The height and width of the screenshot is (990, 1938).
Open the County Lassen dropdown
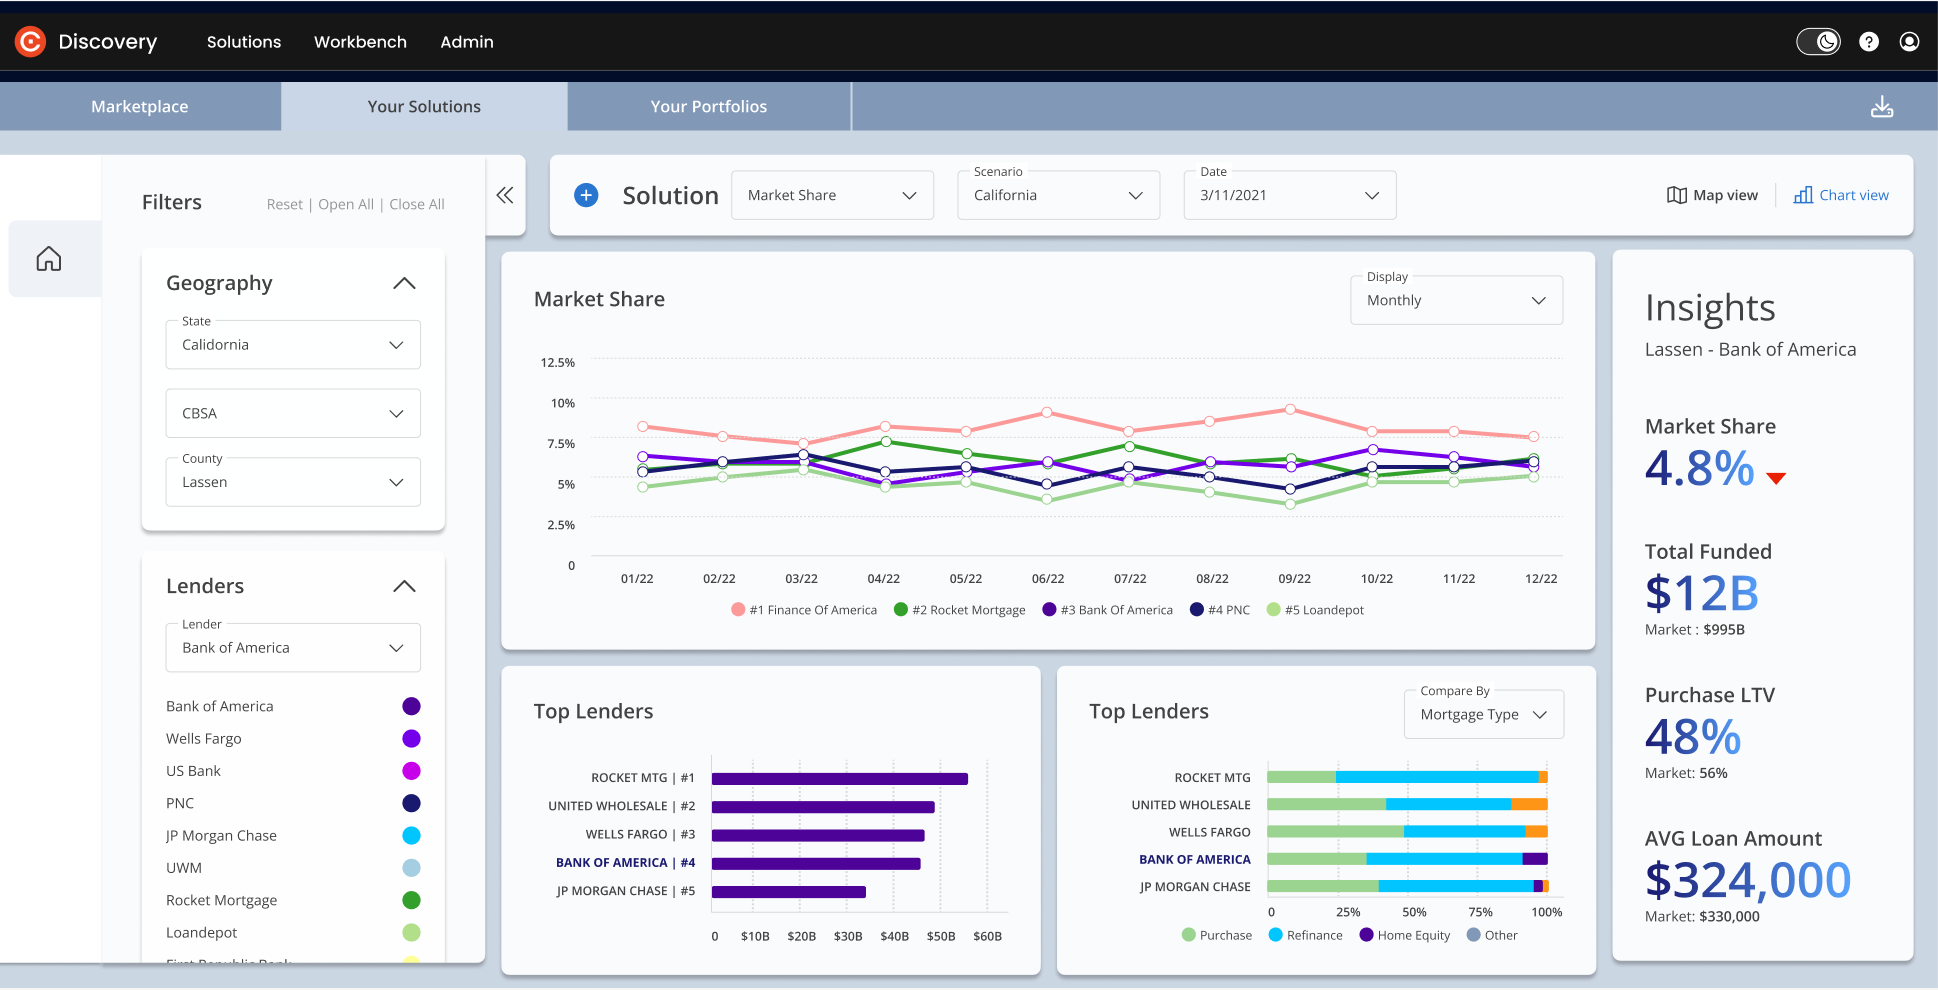click(x=293, y=482)
